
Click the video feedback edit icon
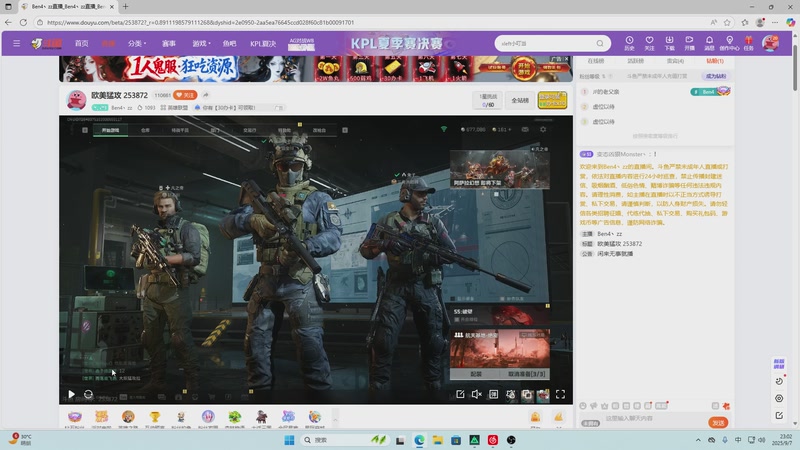coord(460,394)
